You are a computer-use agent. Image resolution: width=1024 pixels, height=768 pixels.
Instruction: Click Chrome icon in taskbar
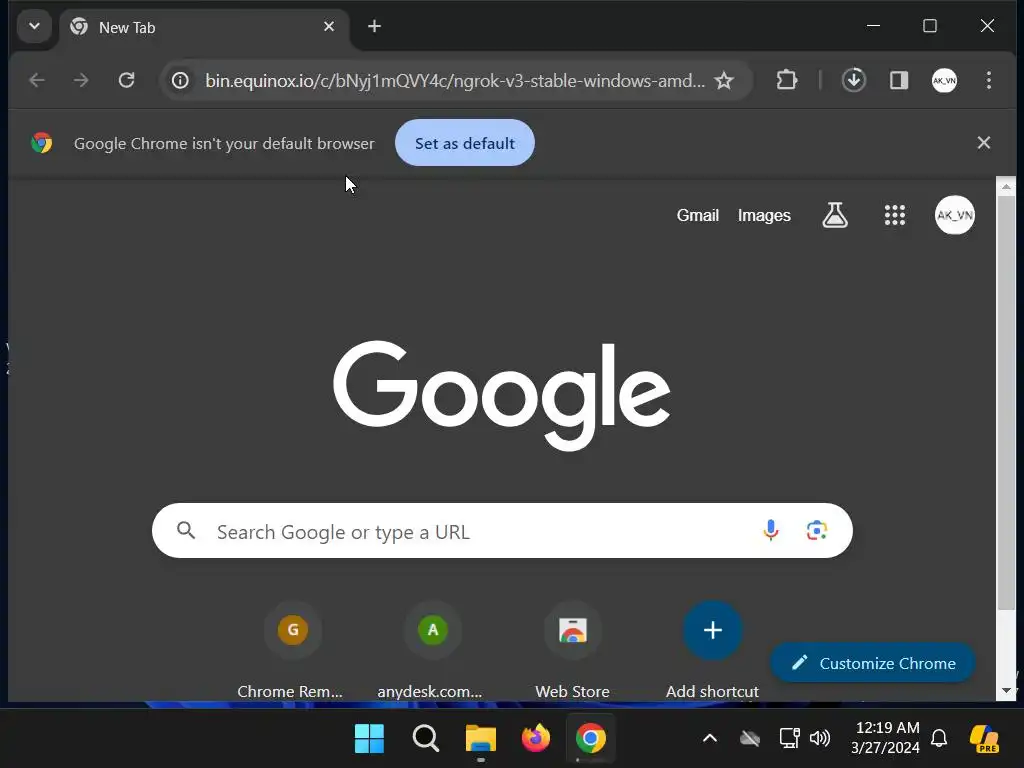pos(590,739)
